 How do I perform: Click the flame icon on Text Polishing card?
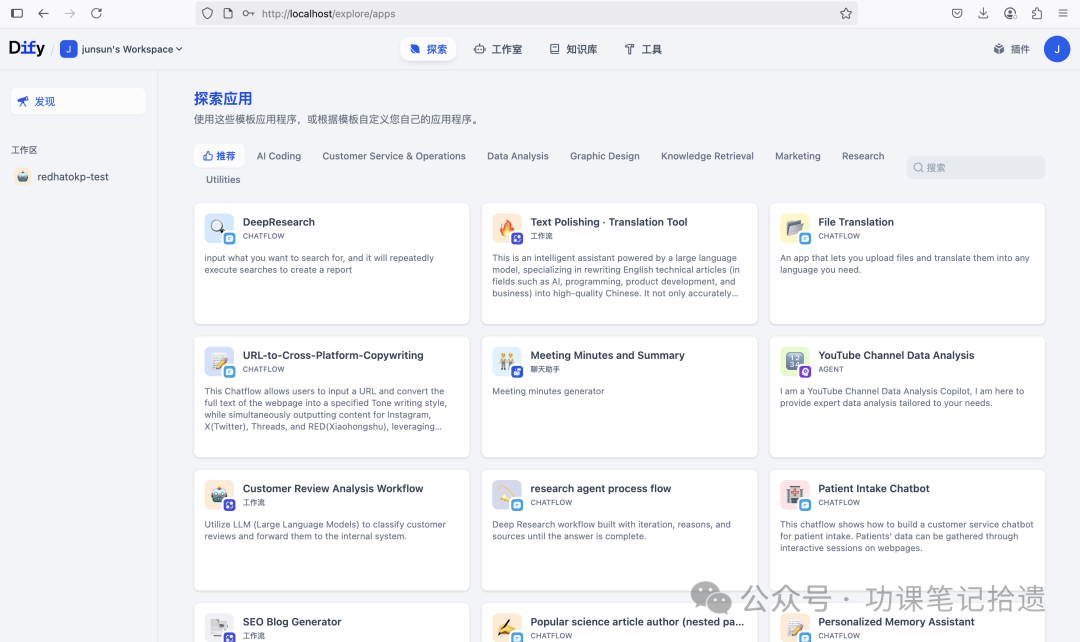(507, 228)
